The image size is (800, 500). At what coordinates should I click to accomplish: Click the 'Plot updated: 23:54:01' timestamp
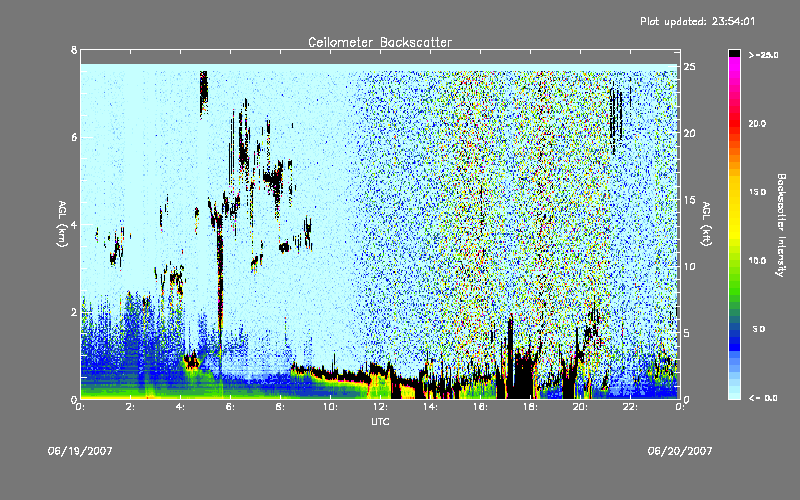pyautogui.click(x=697, y=21)
